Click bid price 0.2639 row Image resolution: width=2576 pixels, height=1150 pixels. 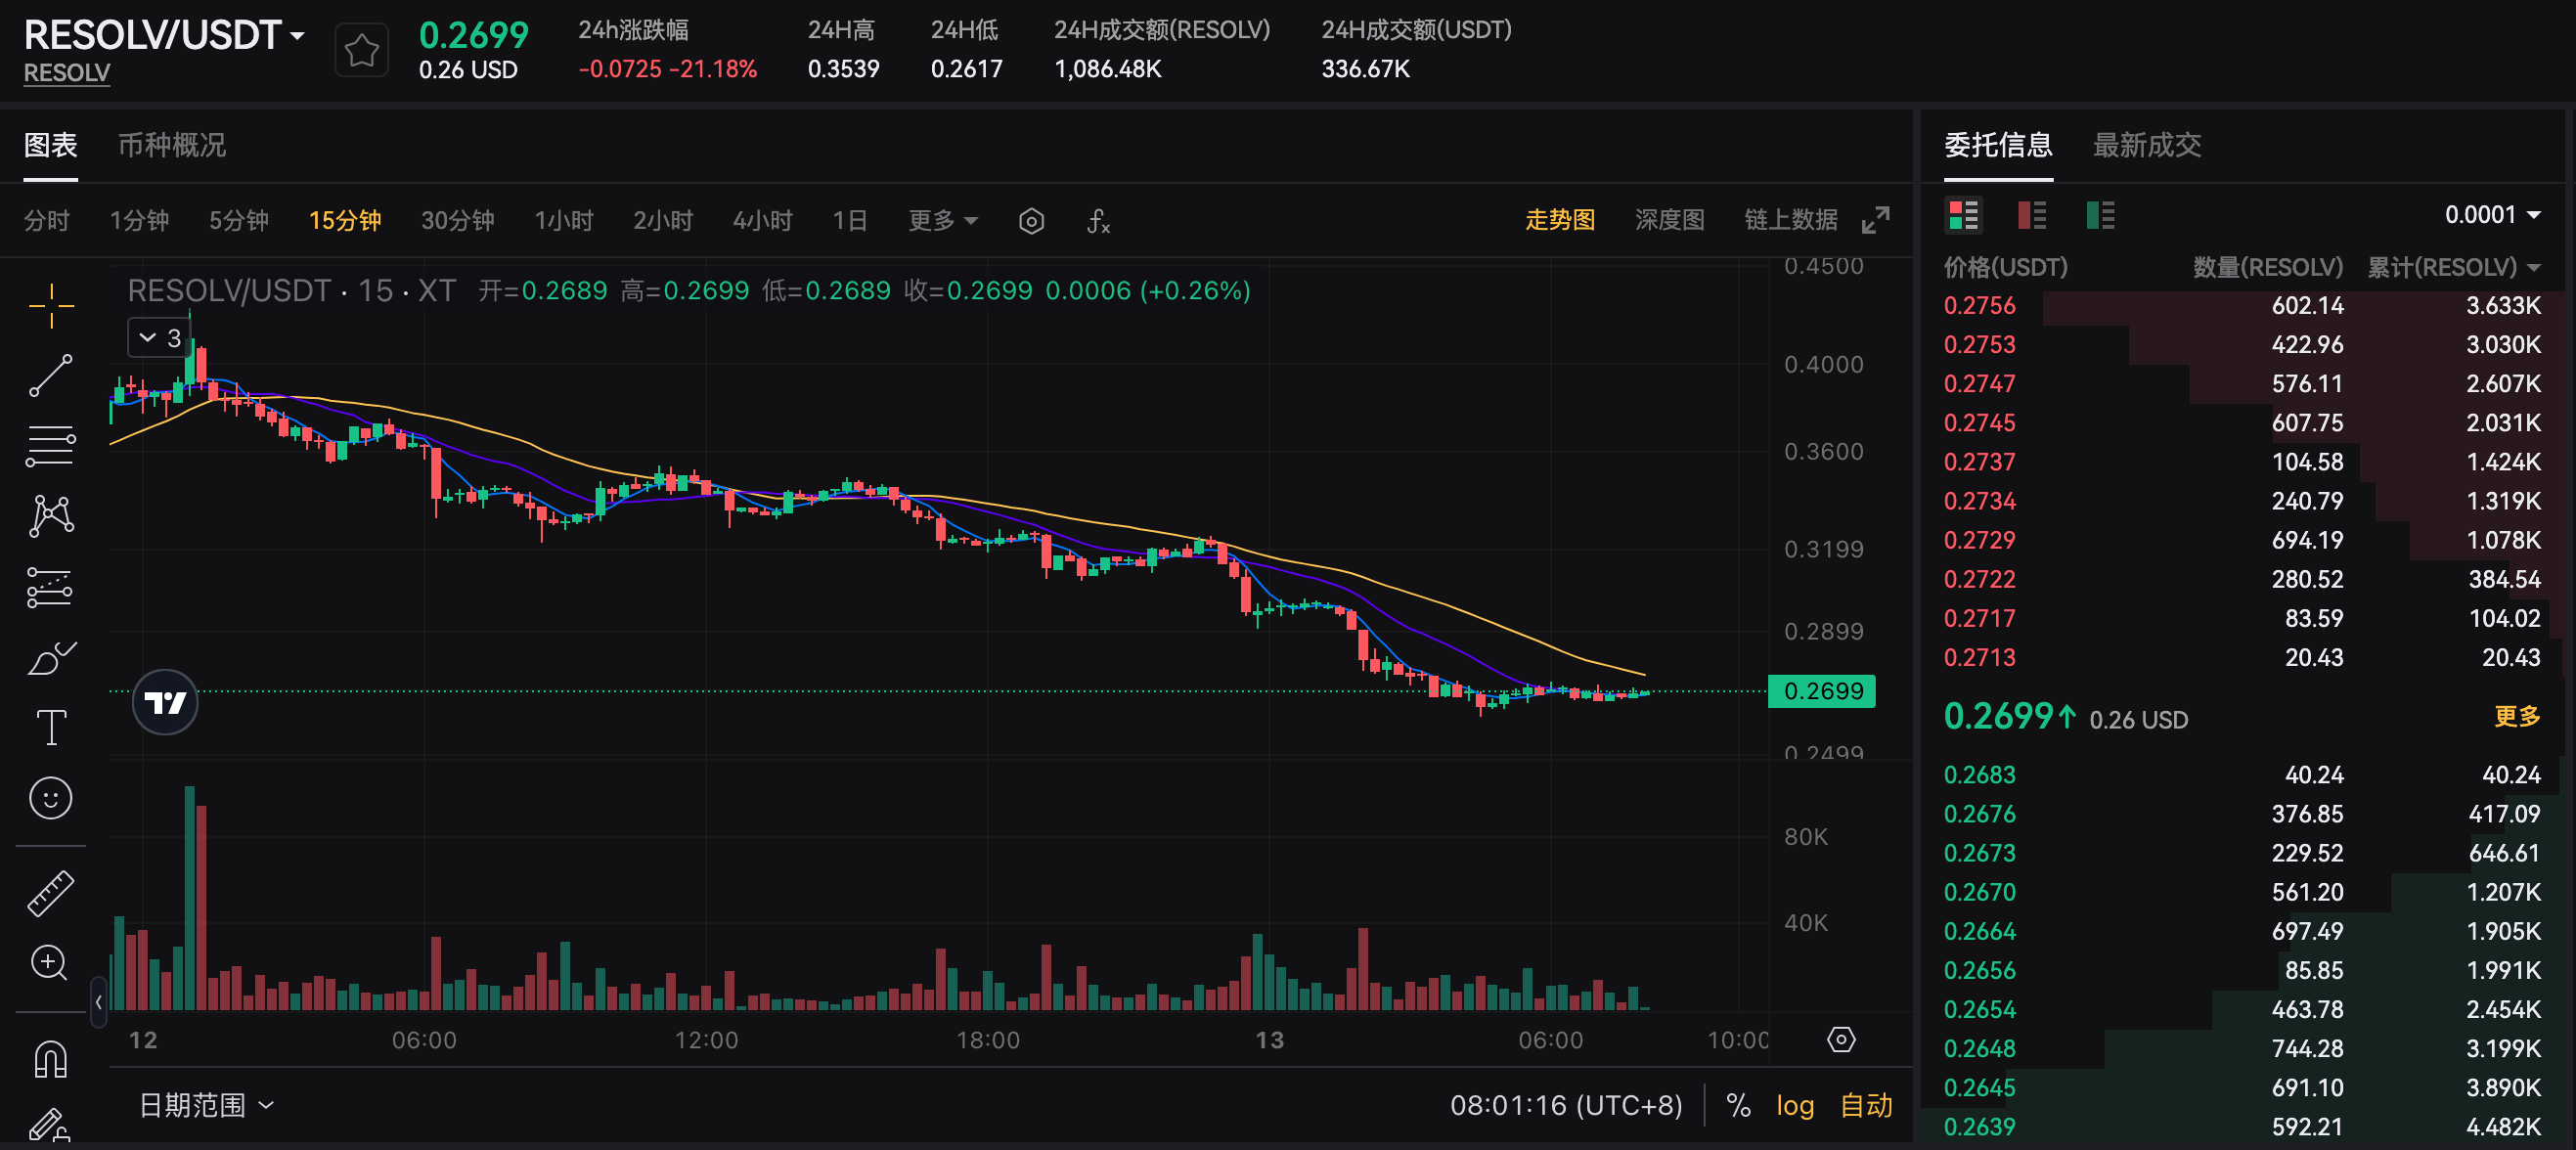click(x=2242, y=1127)
